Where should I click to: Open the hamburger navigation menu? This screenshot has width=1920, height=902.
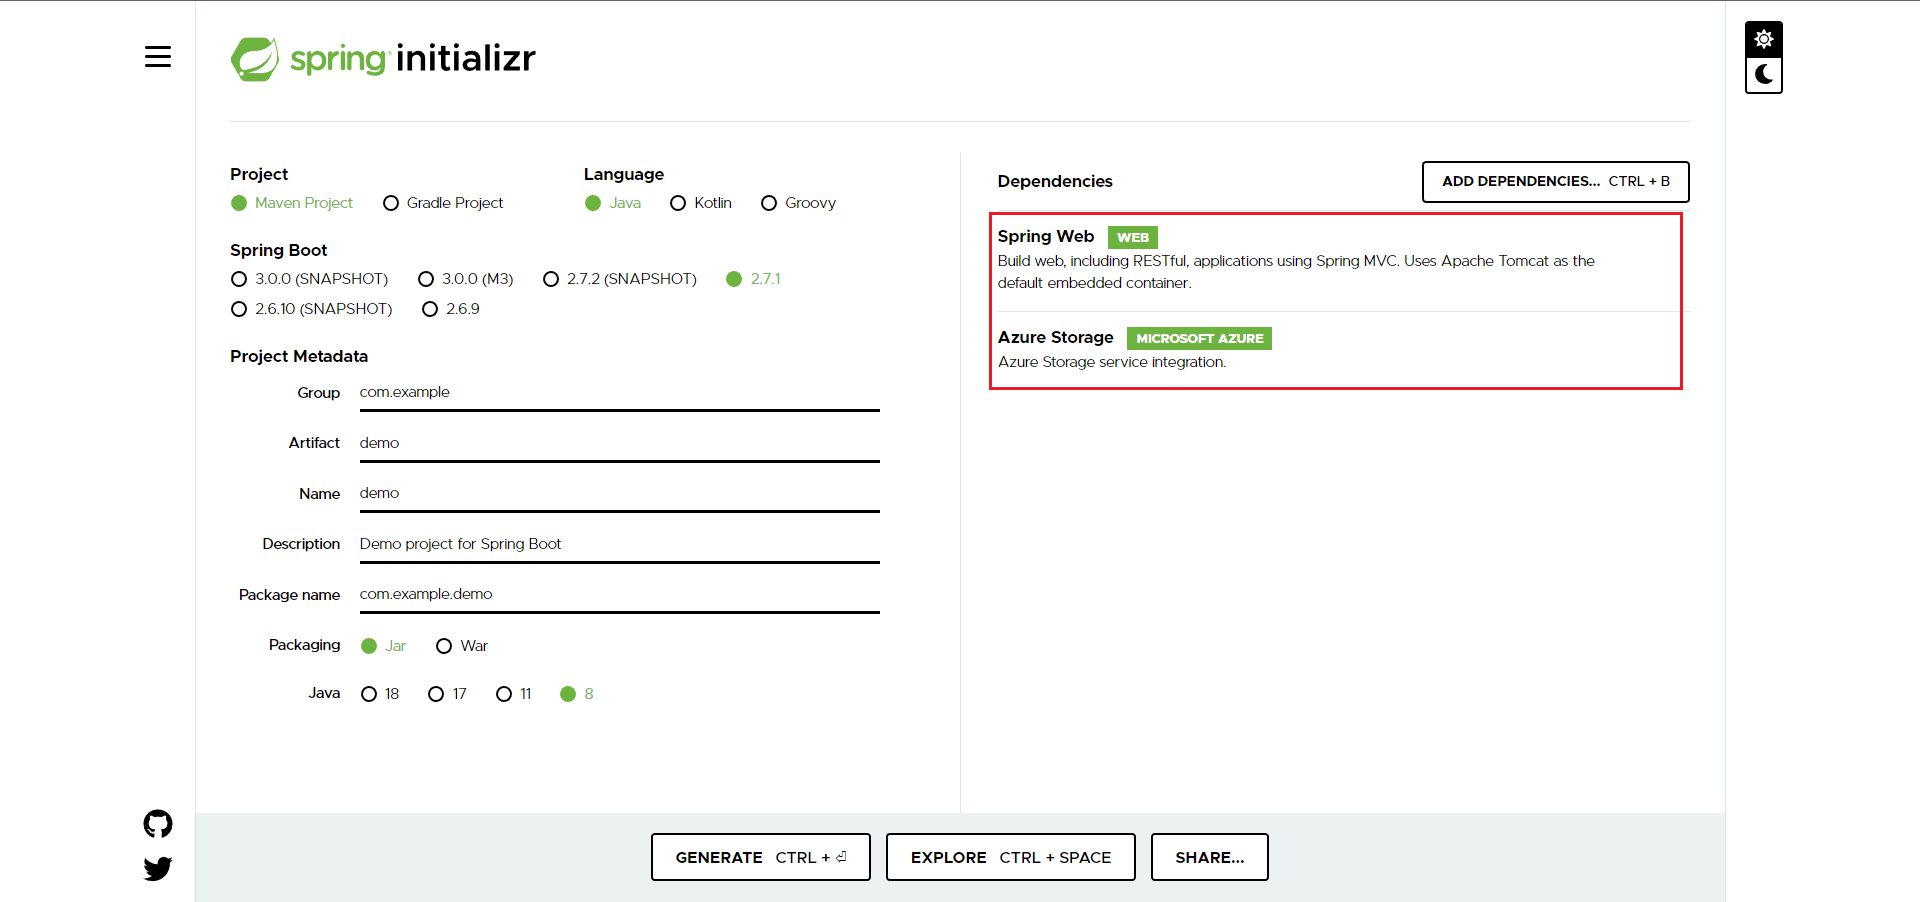click(157, 57)
